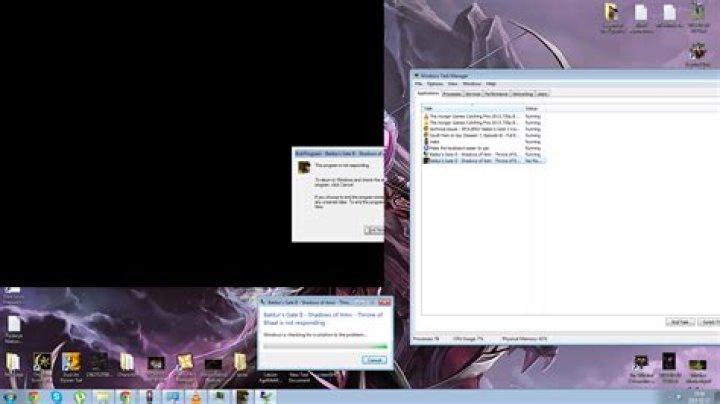Click the End Task button in Task Manager
Screen dimensions: 720x404
click(x=680, y=322)
